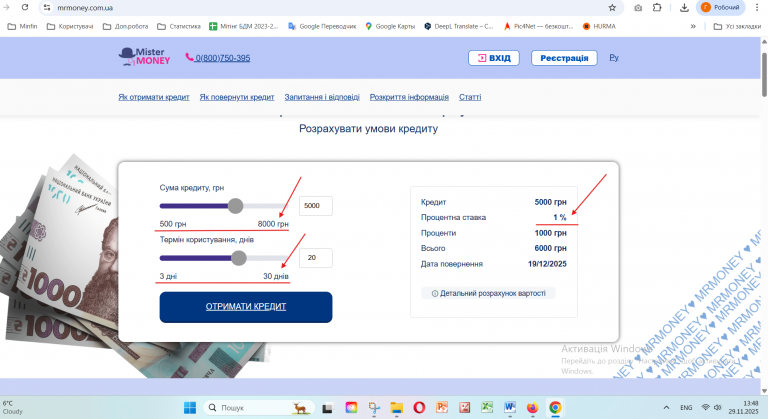Open site information icon in address bar
The image size is (768, 419).
point(47,7)
